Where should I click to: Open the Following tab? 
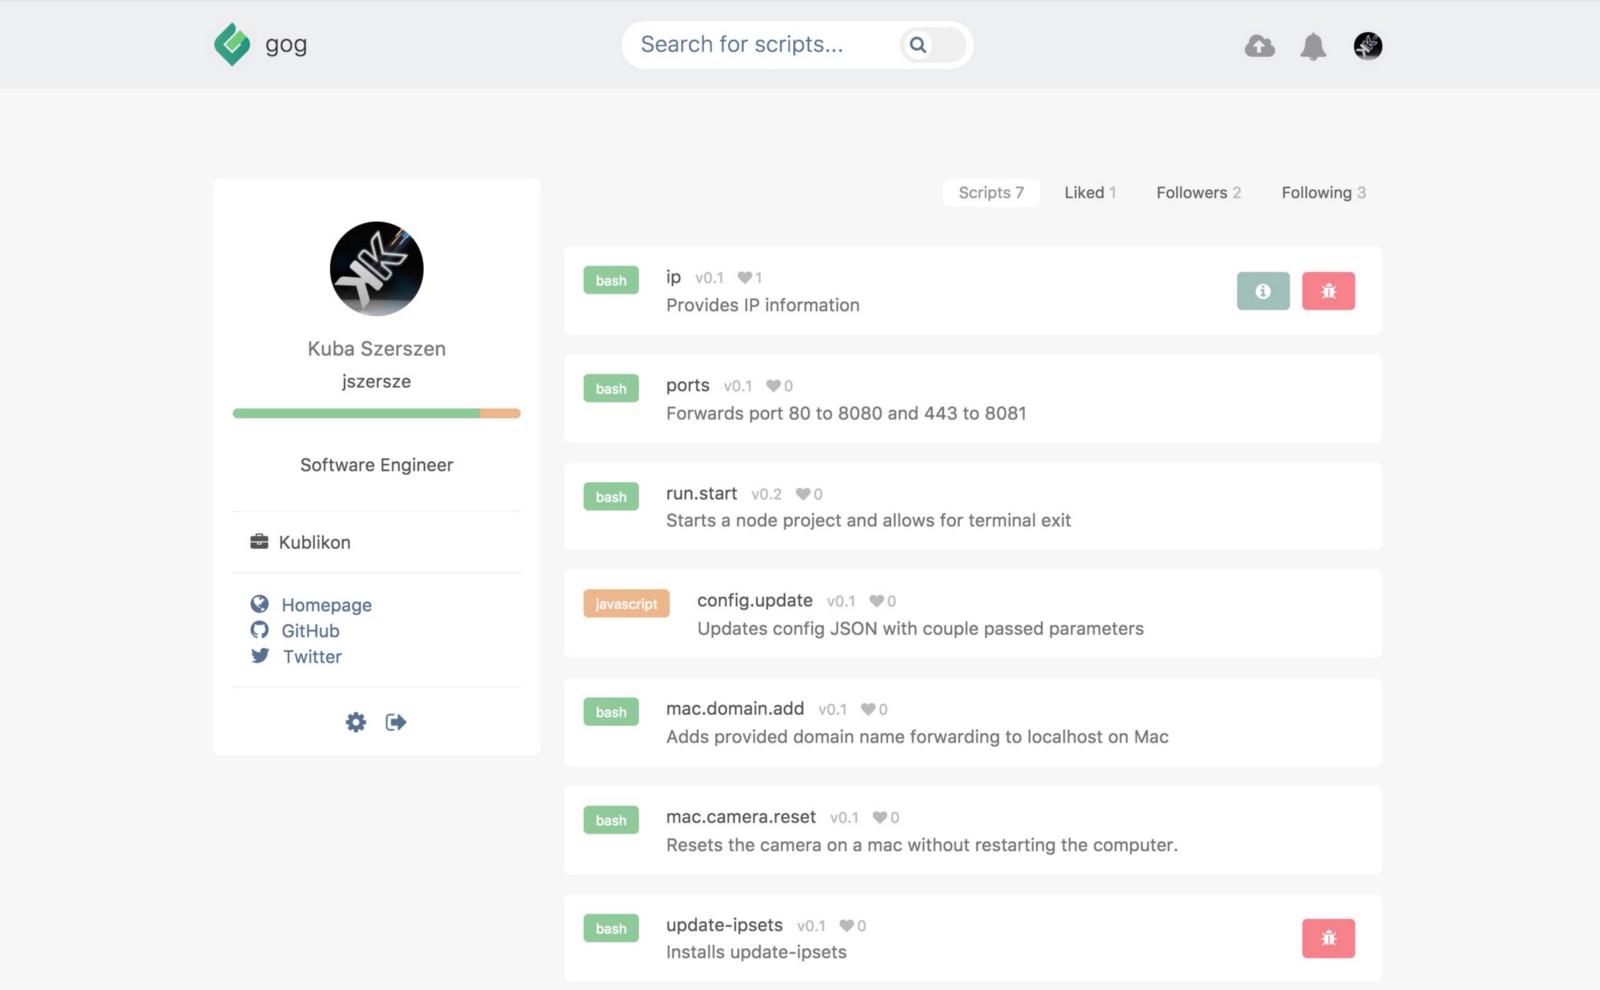click(x=1323, y=193)
